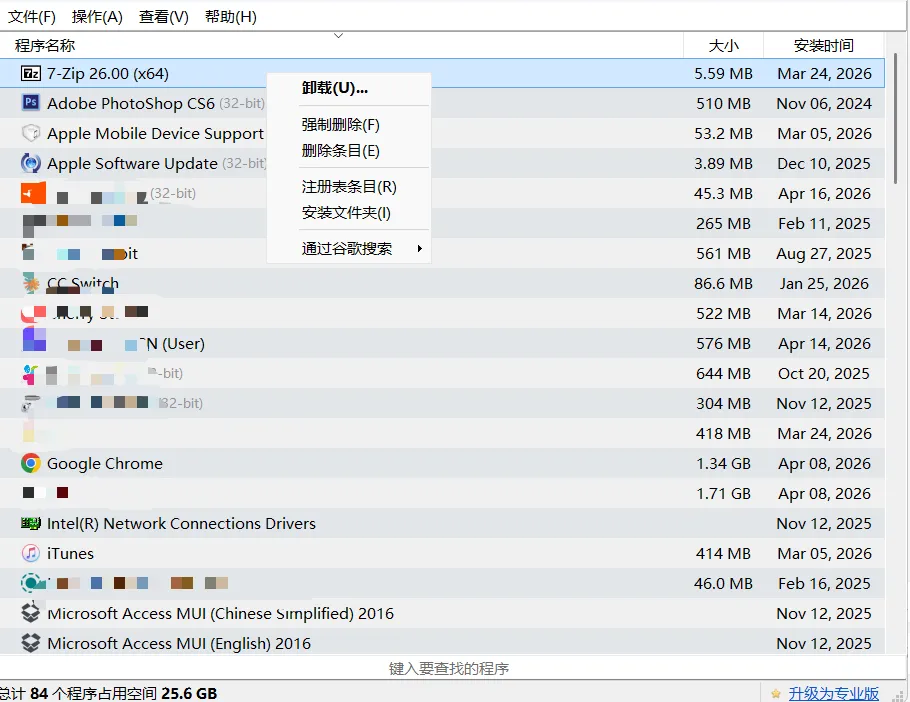Click the Dec 10, 2025 date cell
The width and height of the screenshot is (910, 702).
click(x=824, y=164)
